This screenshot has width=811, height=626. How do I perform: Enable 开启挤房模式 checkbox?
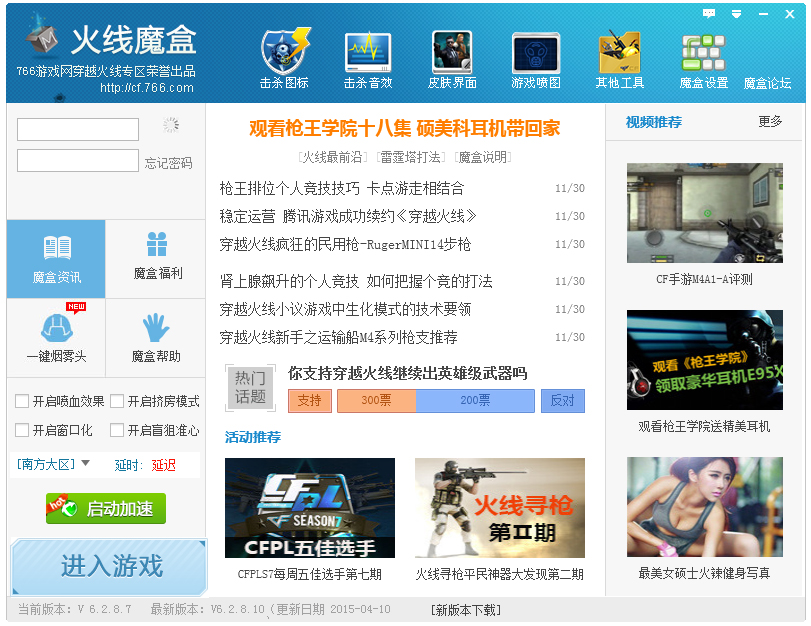coord(117,401)
